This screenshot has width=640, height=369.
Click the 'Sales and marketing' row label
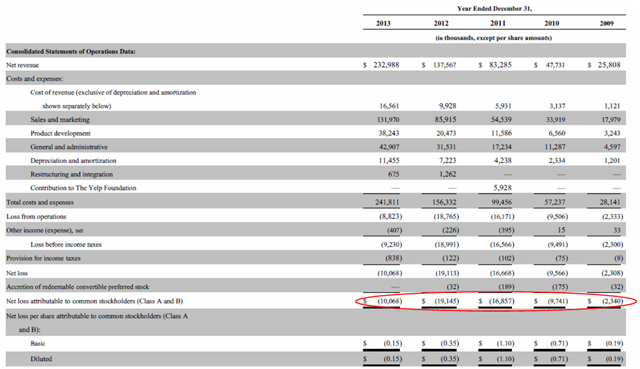click(x=60, y=120)
